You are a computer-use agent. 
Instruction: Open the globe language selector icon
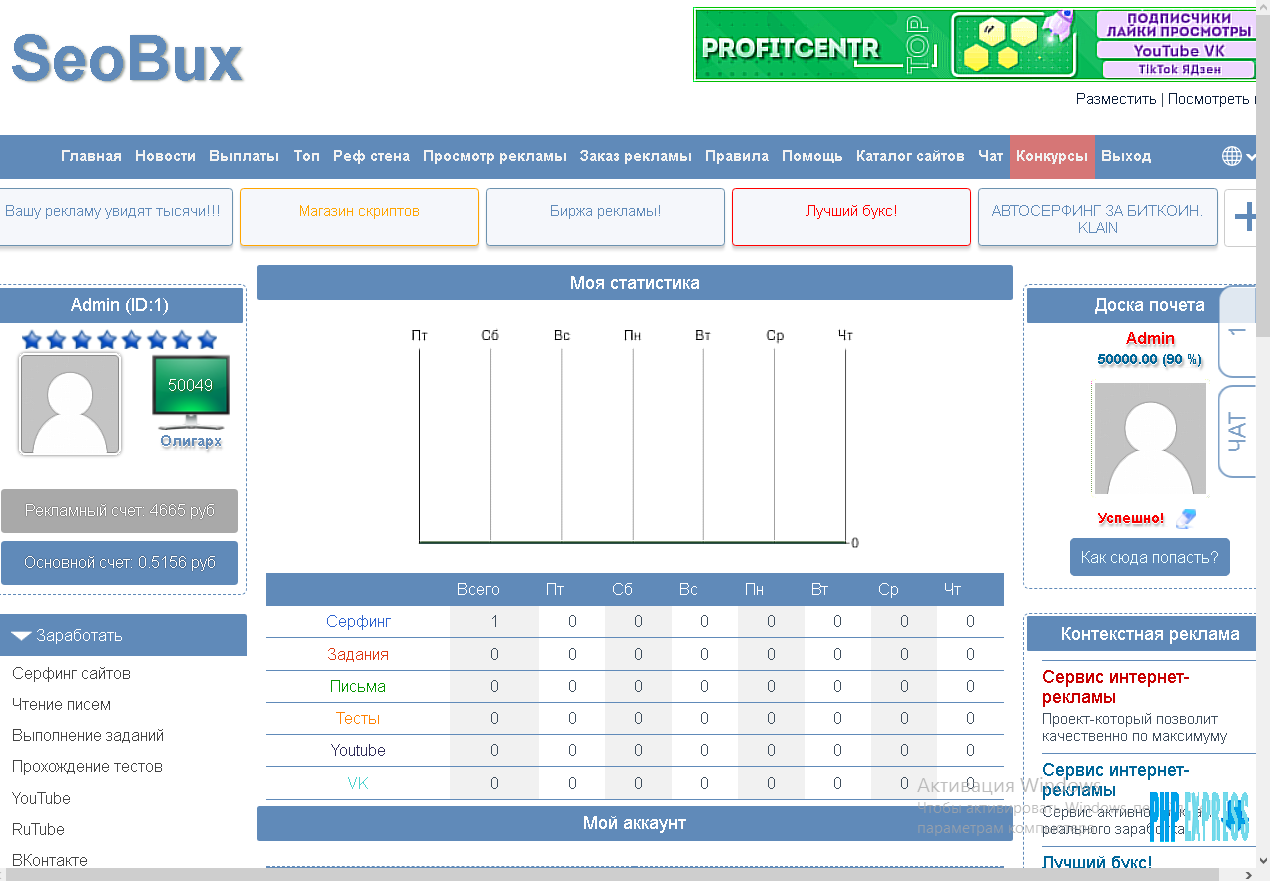tap(1232, 156)
